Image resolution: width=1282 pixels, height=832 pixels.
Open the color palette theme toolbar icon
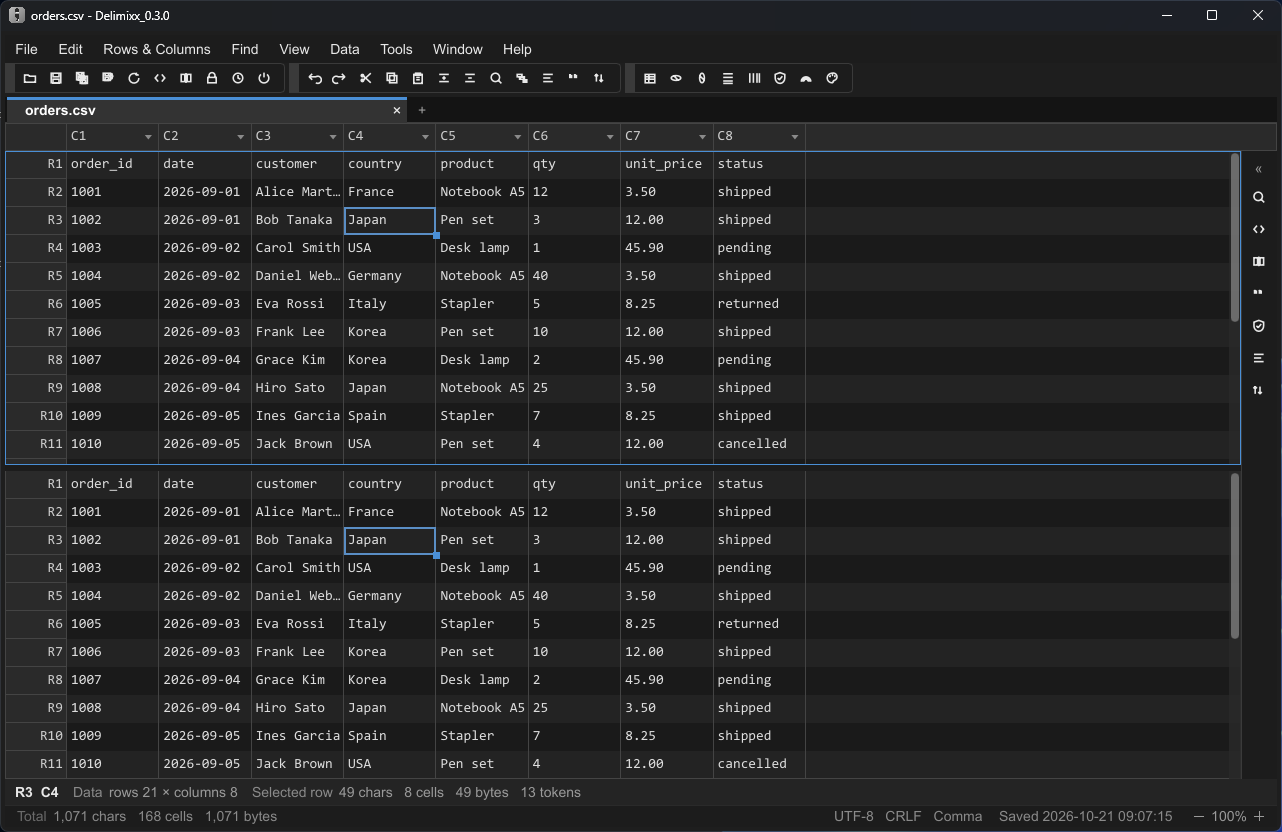tap(832, 78)
